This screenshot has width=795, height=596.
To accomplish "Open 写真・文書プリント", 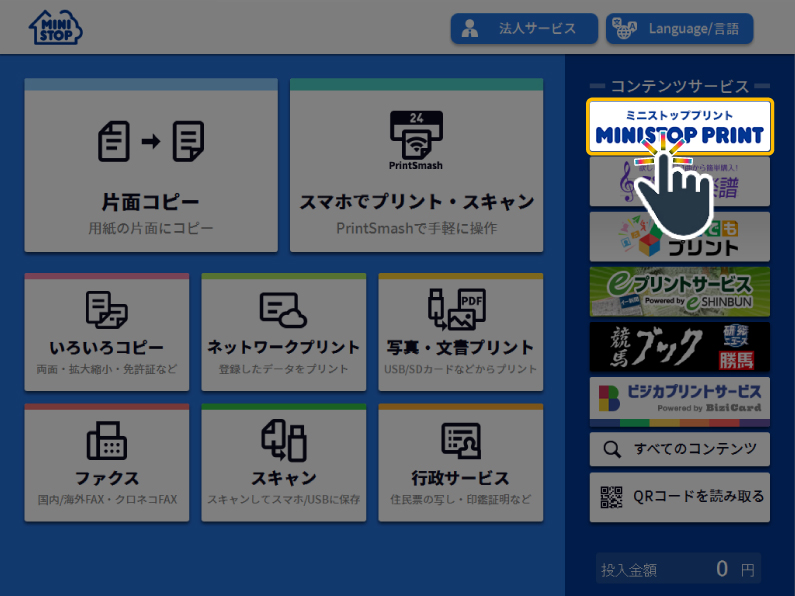I will tap(460, 332).
